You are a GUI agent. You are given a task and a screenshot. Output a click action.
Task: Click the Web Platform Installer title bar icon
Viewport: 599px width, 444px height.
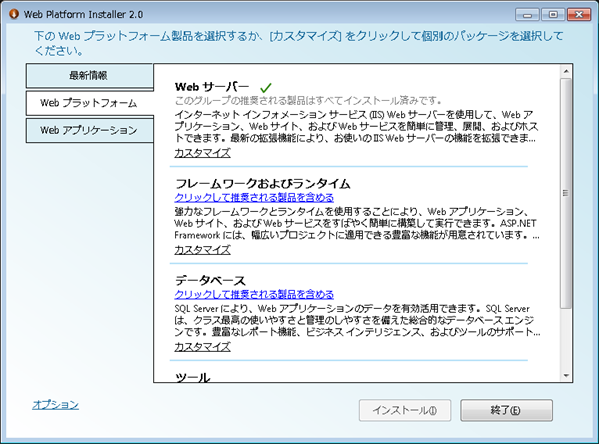click(14, 14)
